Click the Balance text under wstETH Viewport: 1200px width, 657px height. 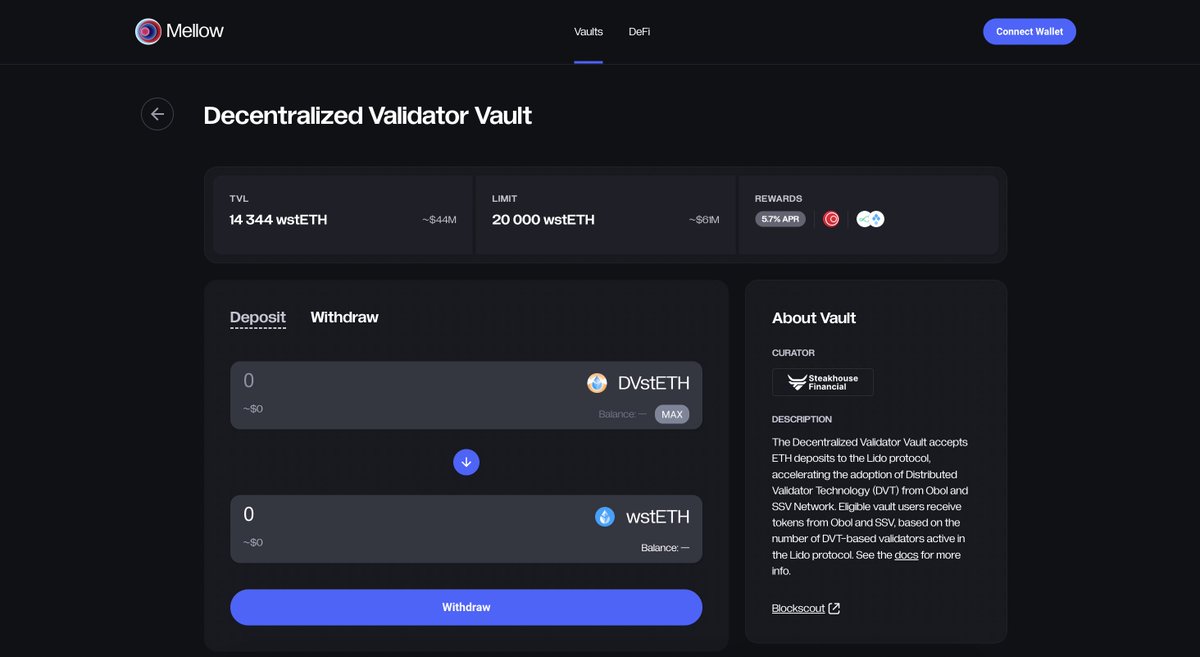coord(665,548)
